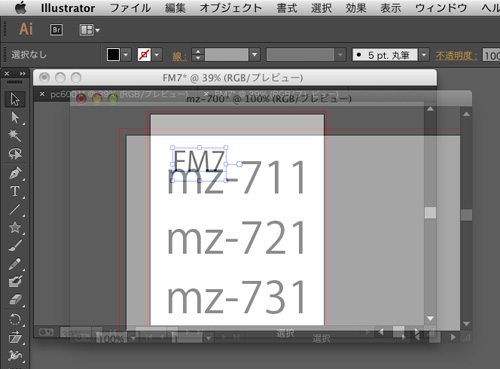Click the 5 pt. 丸筆 brush definition field
Viewport: 500px width, 369px height.
(385, 55)
